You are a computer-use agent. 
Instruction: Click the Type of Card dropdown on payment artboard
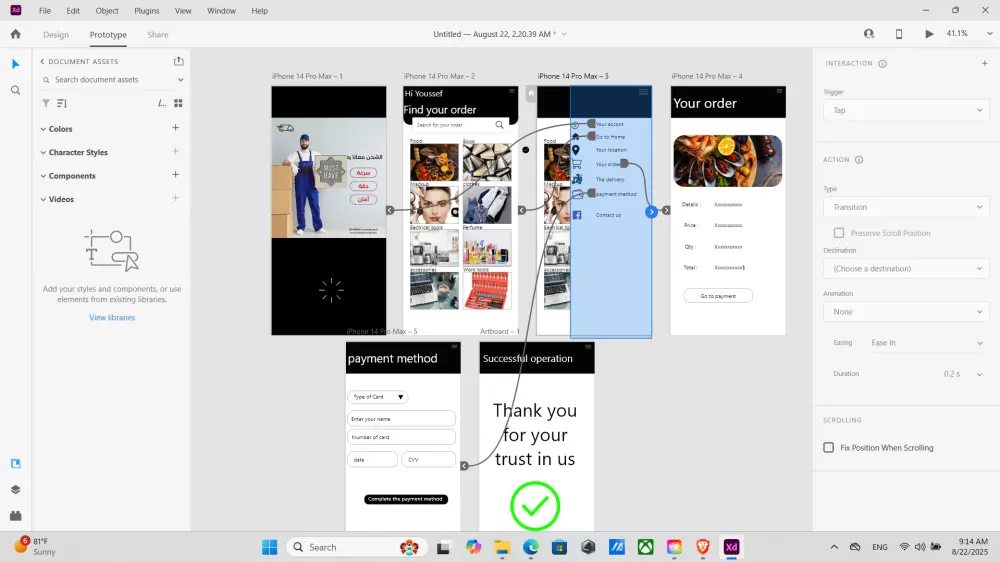coord(378,397)
